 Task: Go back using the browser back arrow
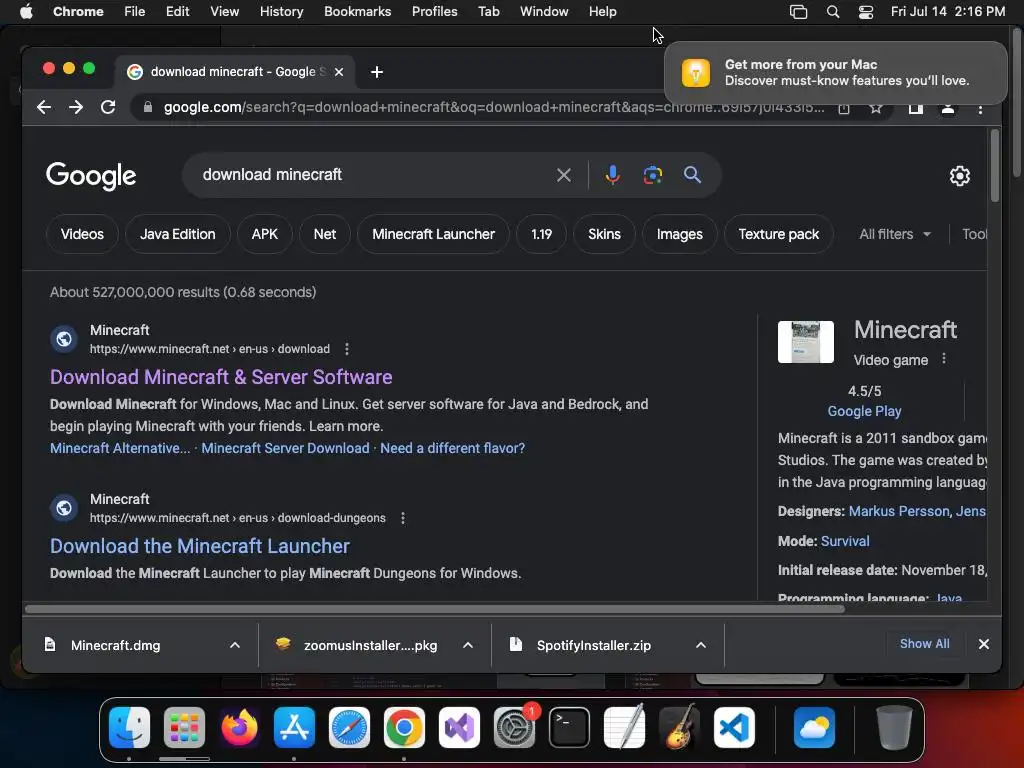coord(44,107)
